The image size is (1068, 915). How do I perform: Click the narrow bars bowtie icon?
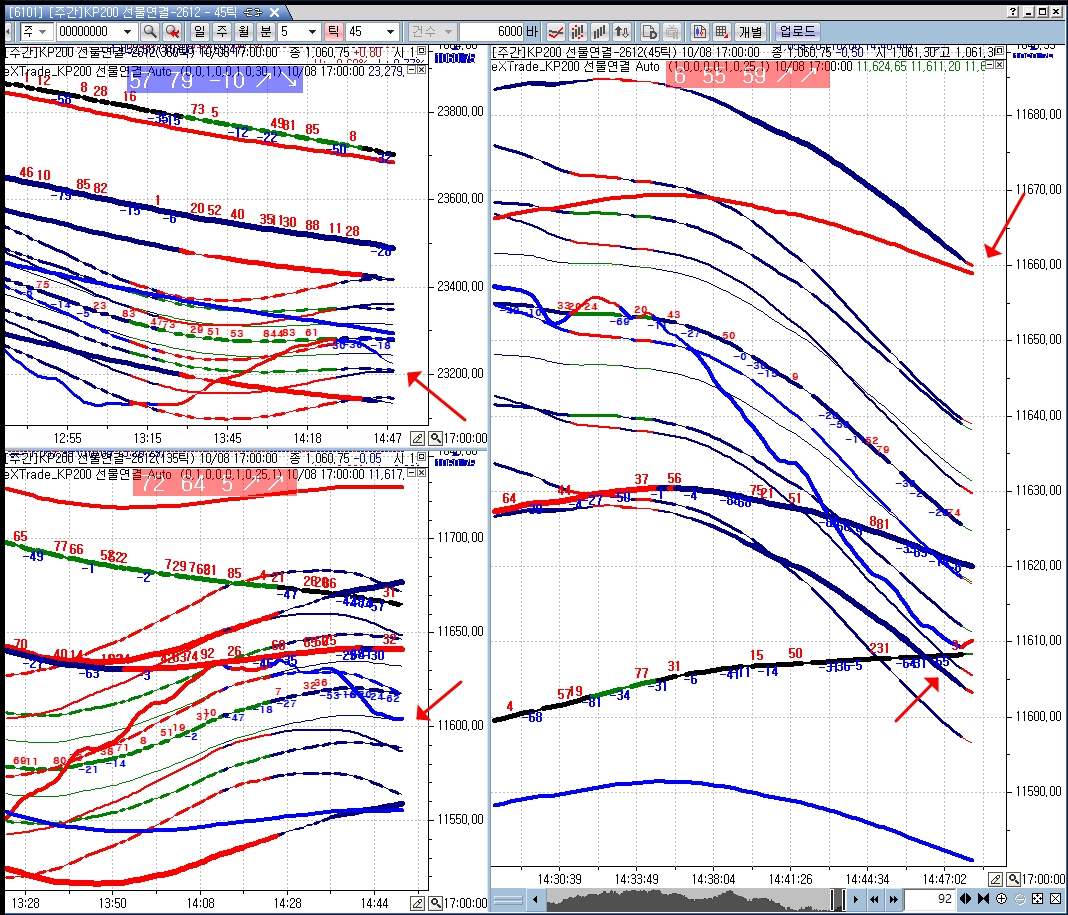[984, 899]
